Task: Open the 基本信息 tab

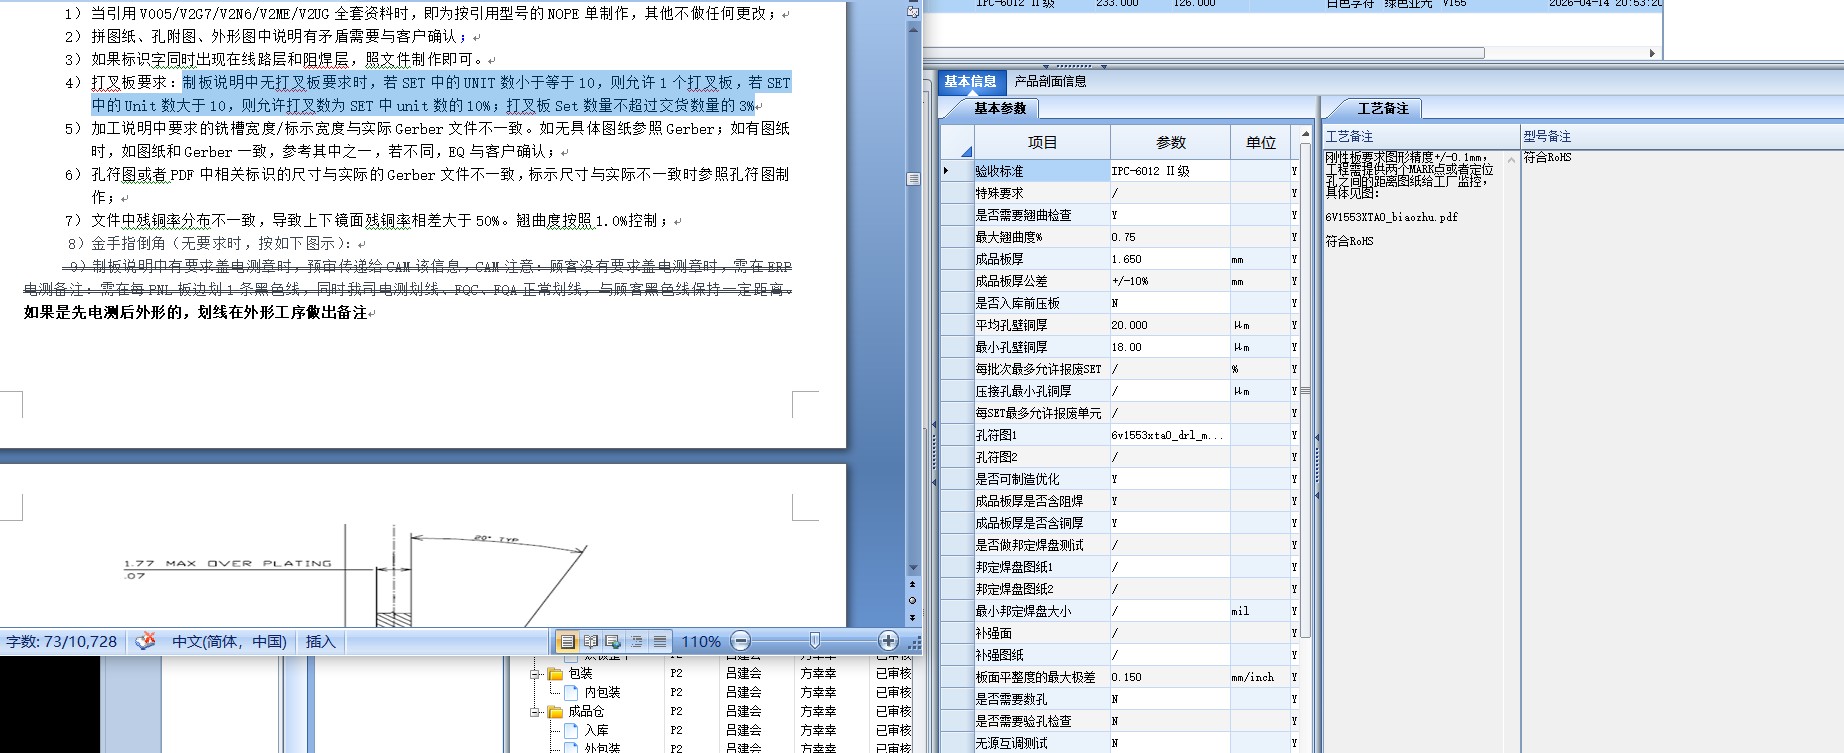Action: [x=970, y=81]
